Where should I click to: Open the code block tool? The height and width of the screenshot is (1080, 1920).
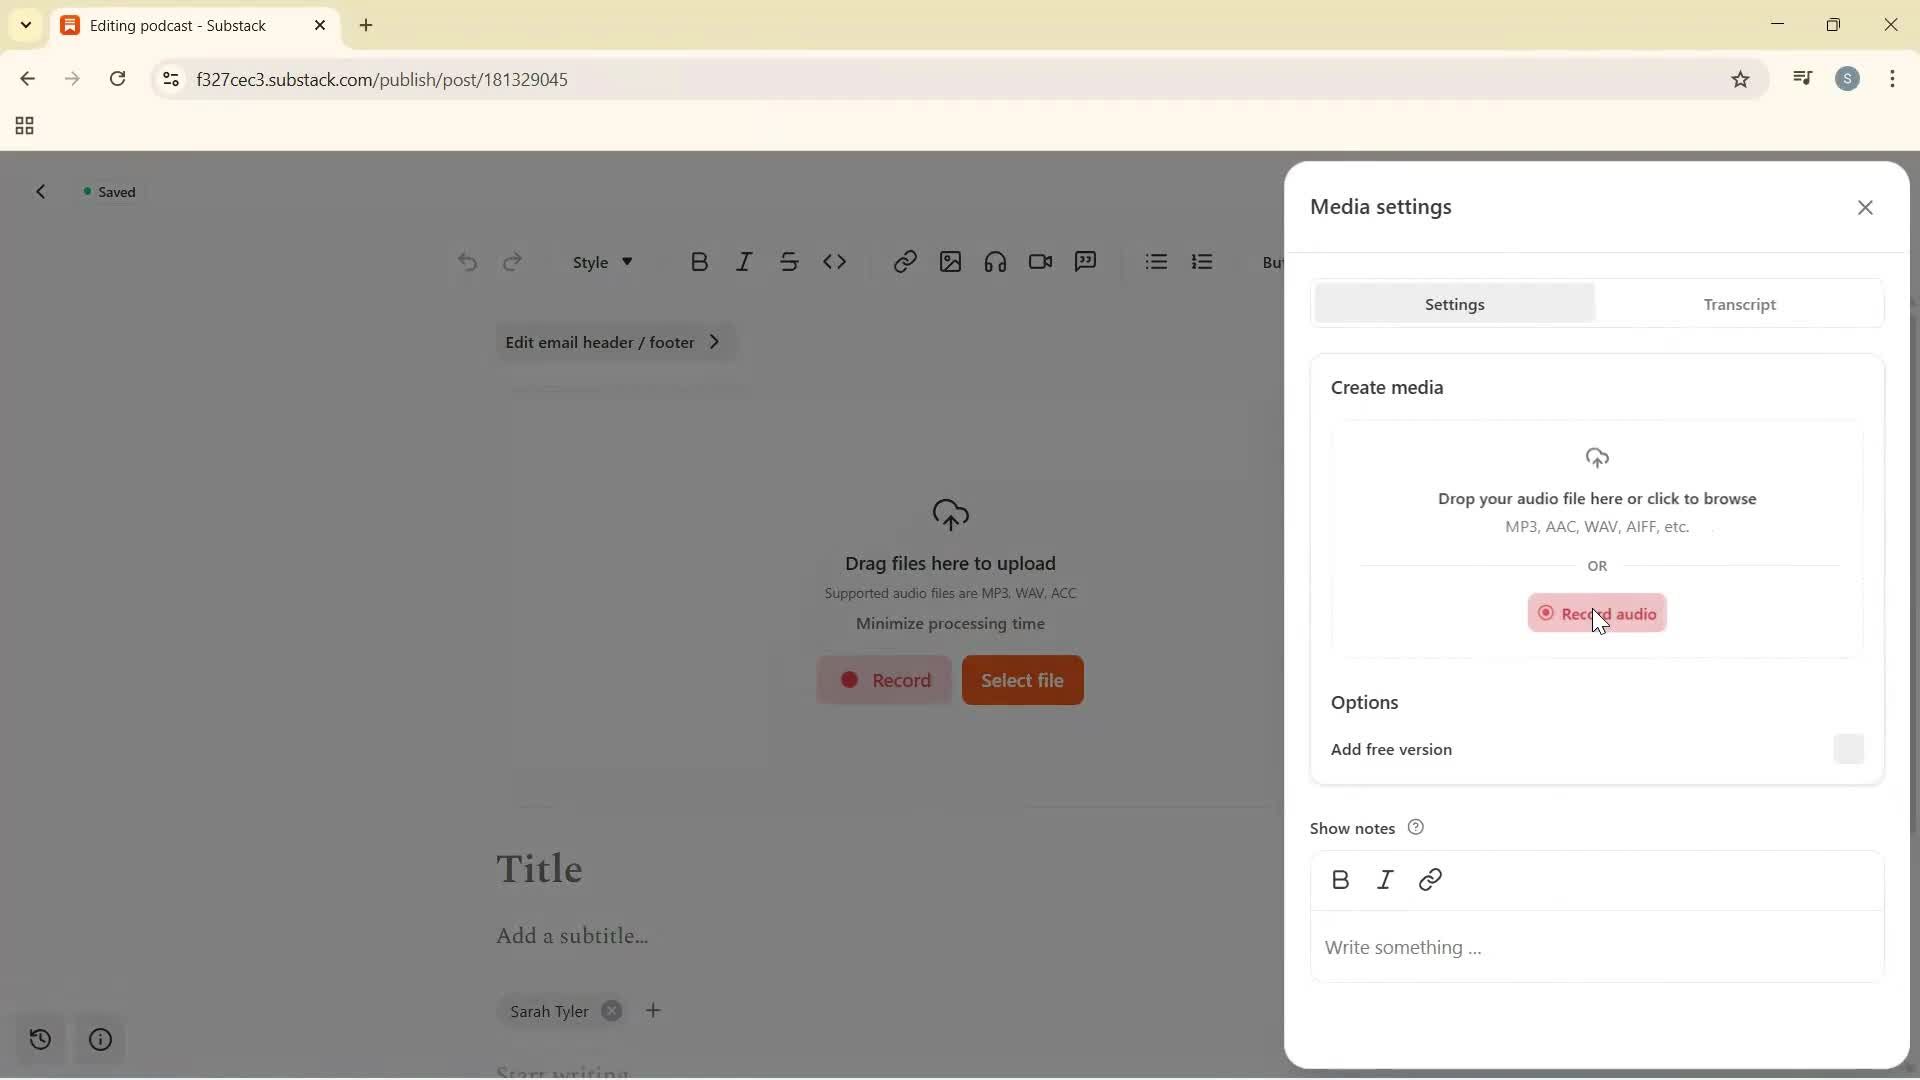pyautogui.click(x=836, y=261)
